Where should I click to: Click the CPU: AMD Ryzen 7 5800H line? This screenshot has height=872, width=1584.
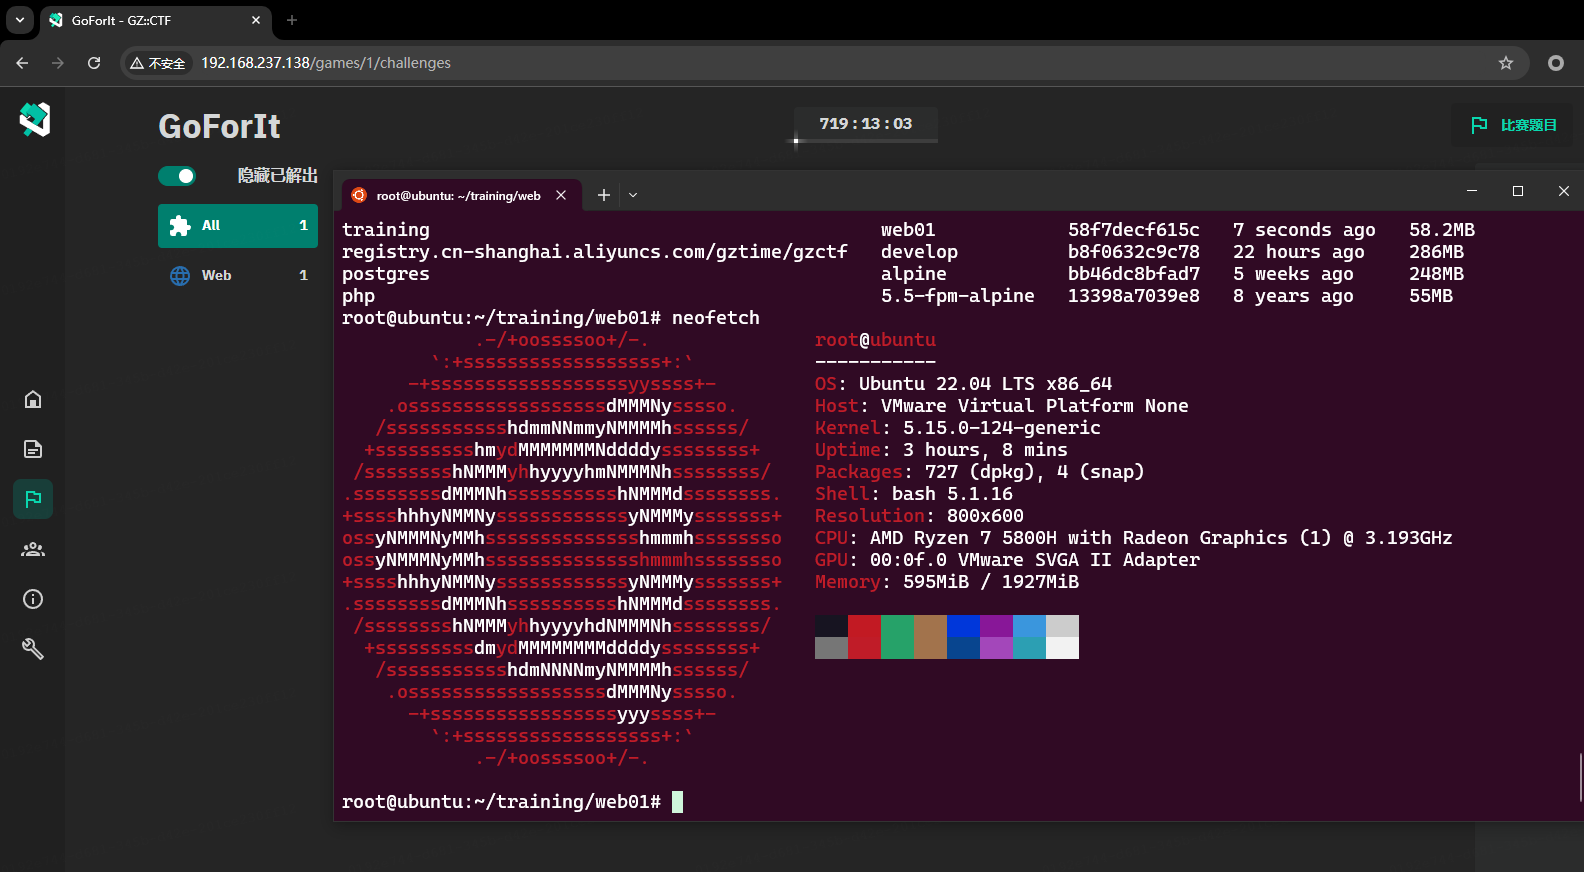coord(1134,538)
